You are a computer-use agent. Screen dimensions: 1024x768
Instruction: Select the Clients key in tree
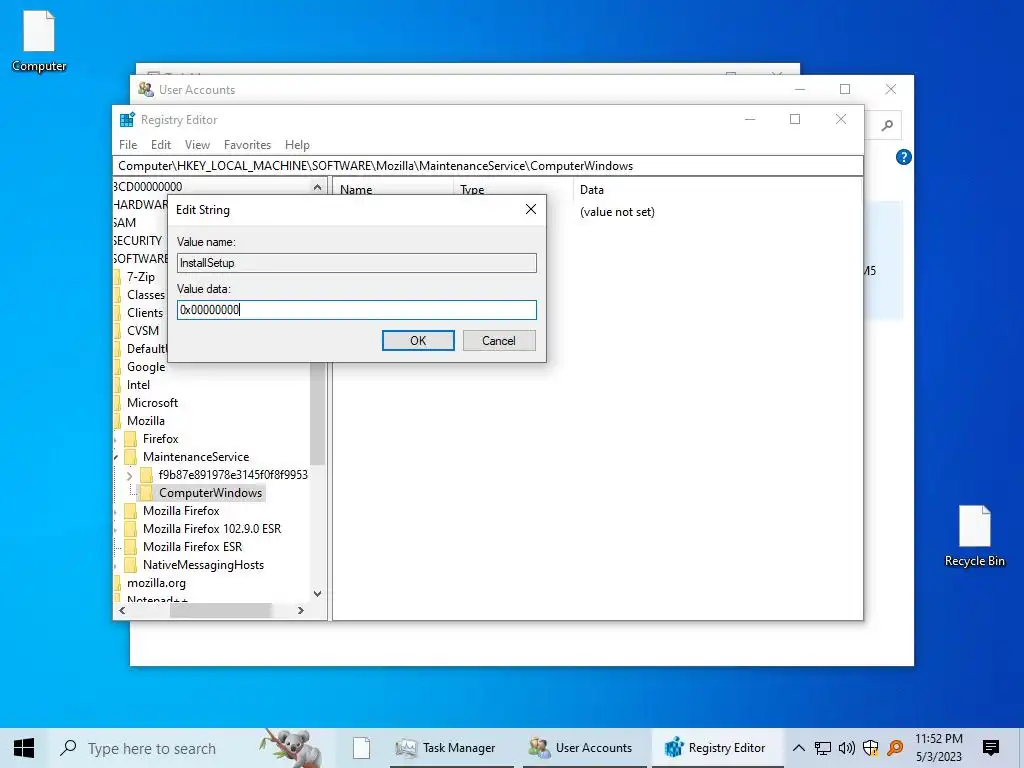pos(145,313)
